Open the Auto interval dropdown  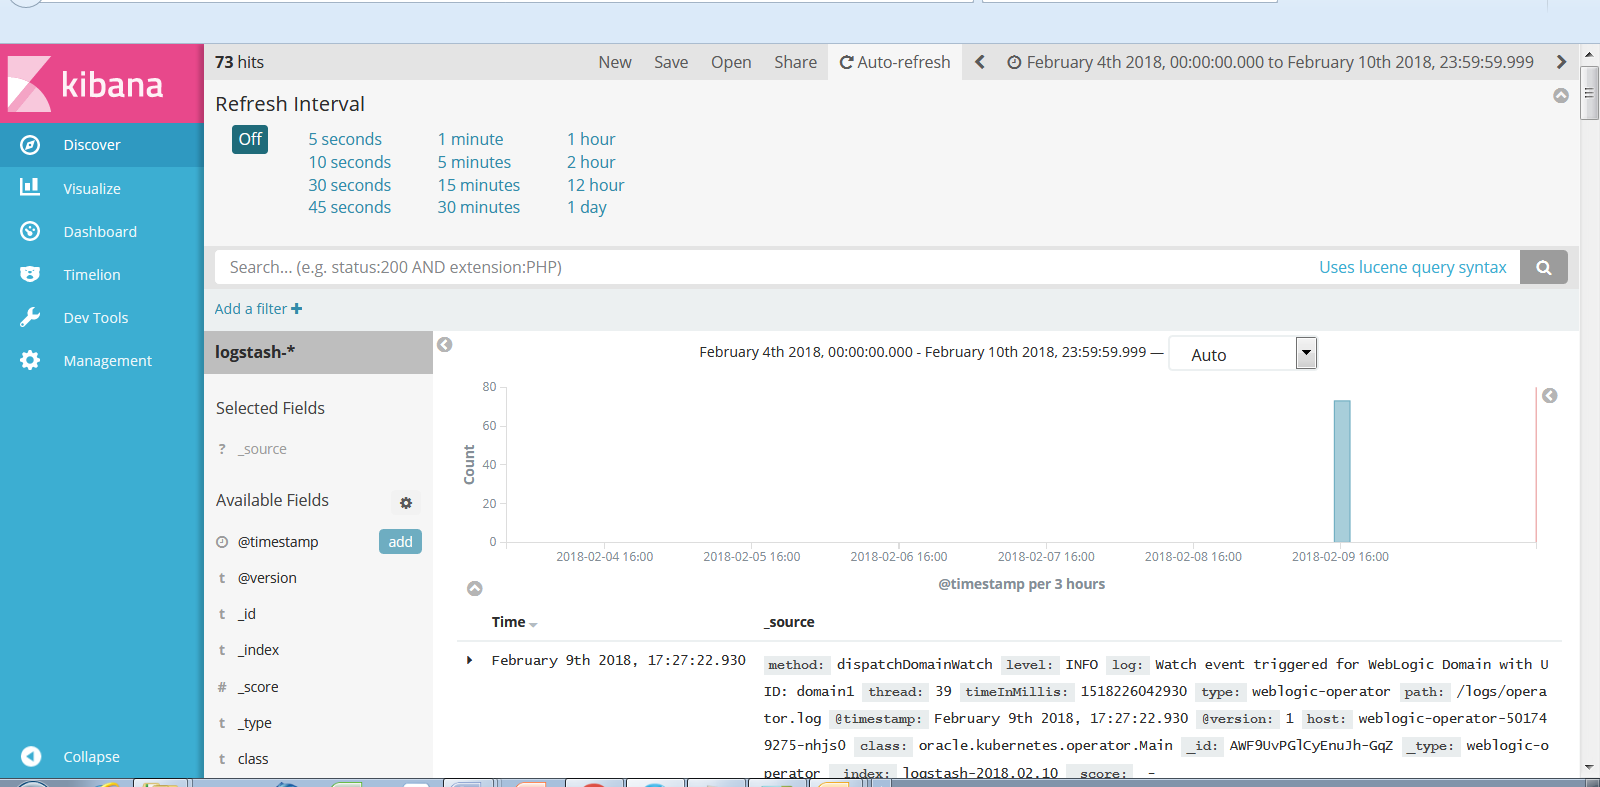click(x=1243, y=354)
